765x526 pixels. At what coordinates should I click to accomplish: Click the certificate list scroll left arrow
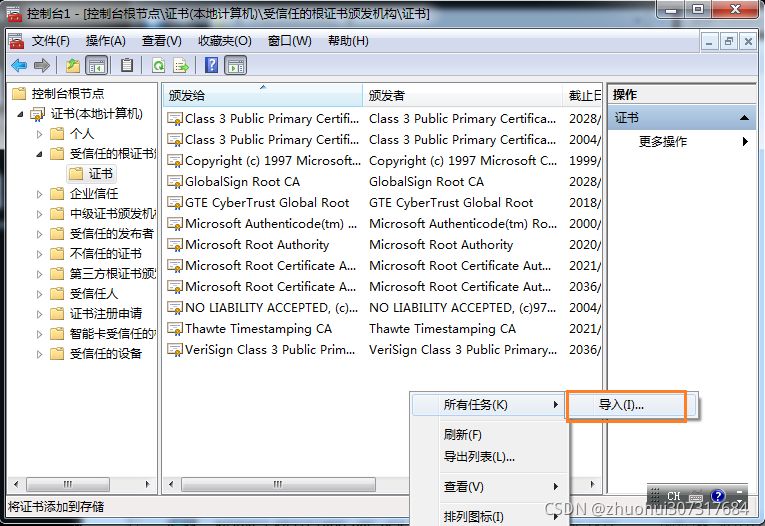(x=171, y=485)
